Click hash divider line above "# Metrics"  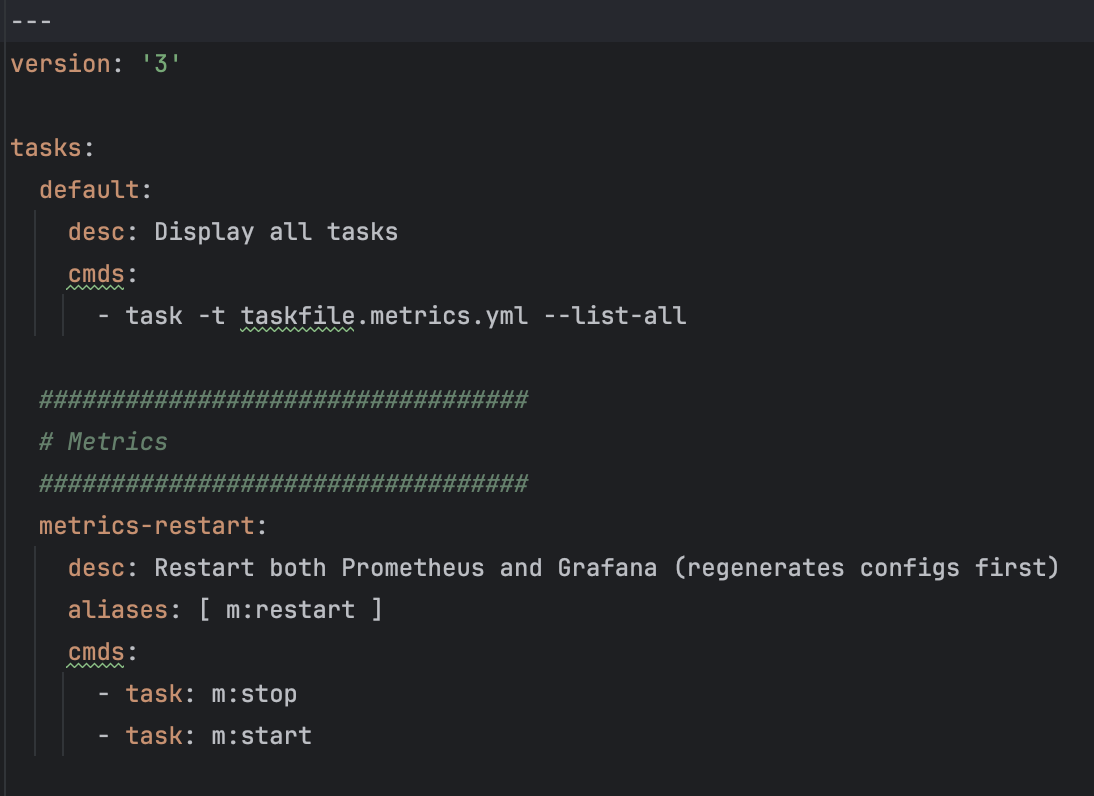(x=283, y=400)
